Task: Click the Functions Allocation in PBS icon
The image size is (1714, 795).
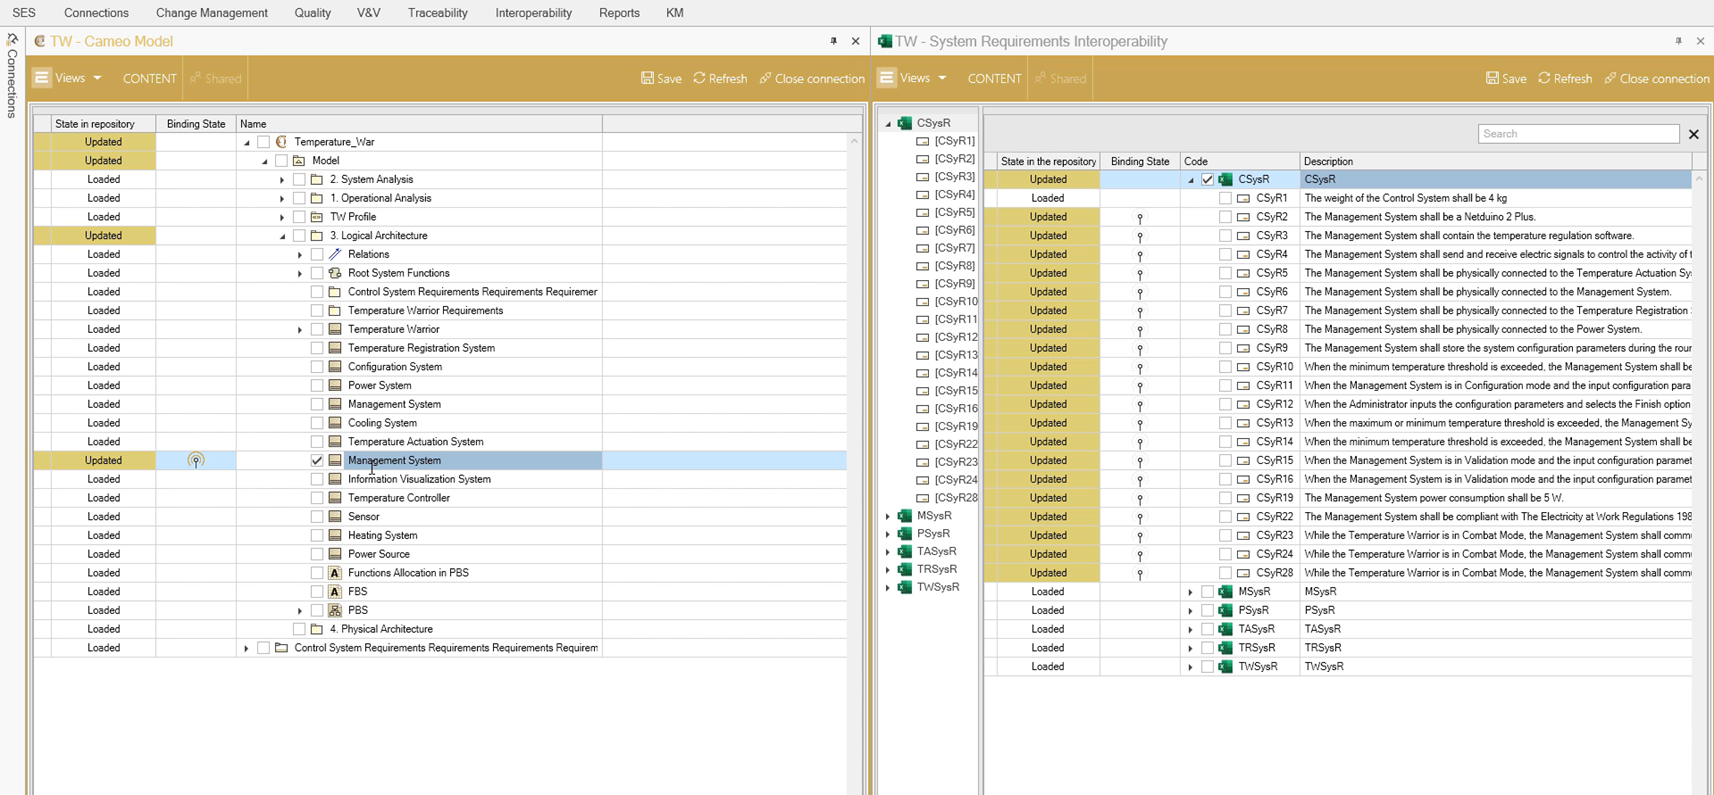Action: tap(335, 573)
